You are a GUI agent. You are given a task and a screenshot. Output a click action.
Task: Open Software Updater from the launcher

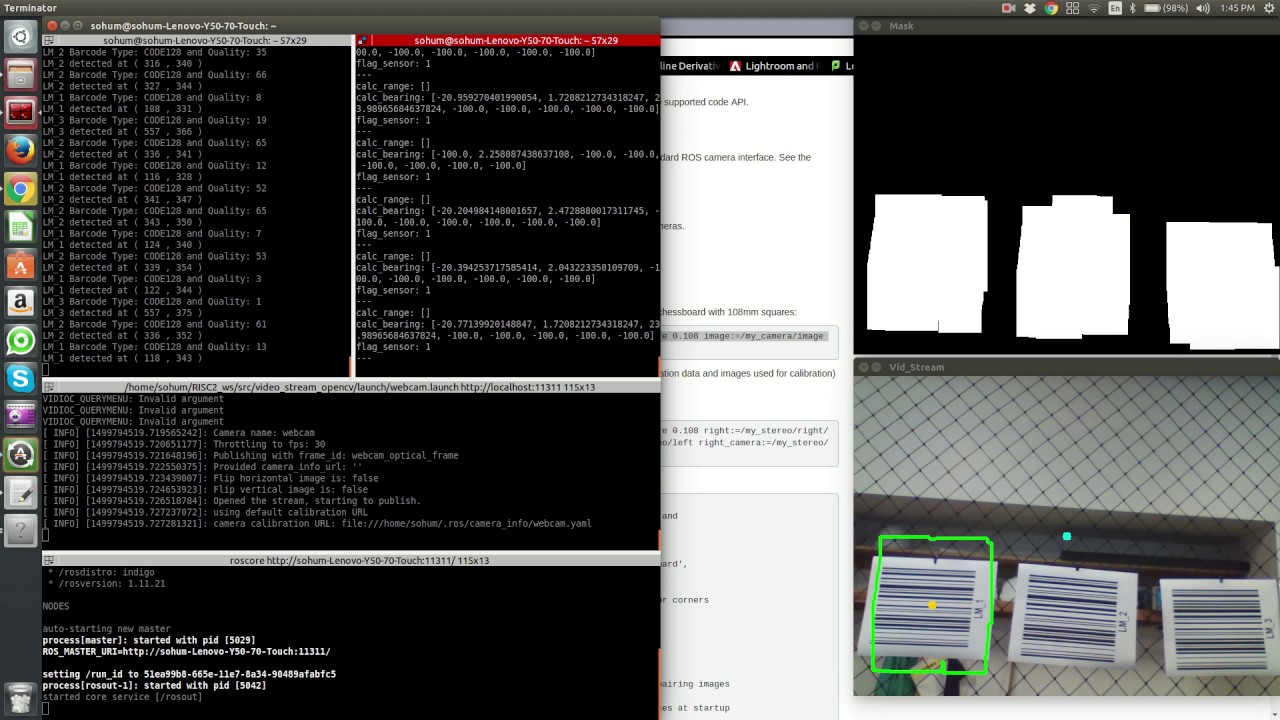(x=20, y=455)
